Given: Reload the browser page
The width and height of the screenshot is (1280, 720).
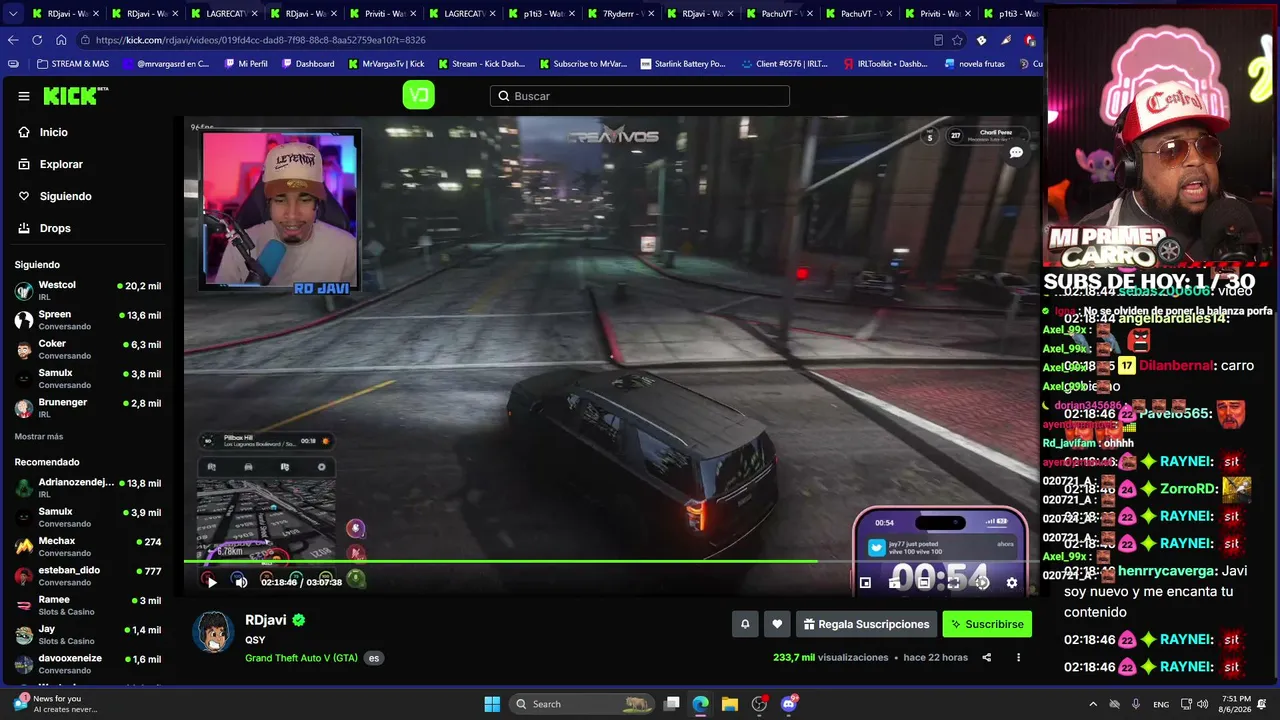Looking at the screenshot, I should tap(37, 40).
